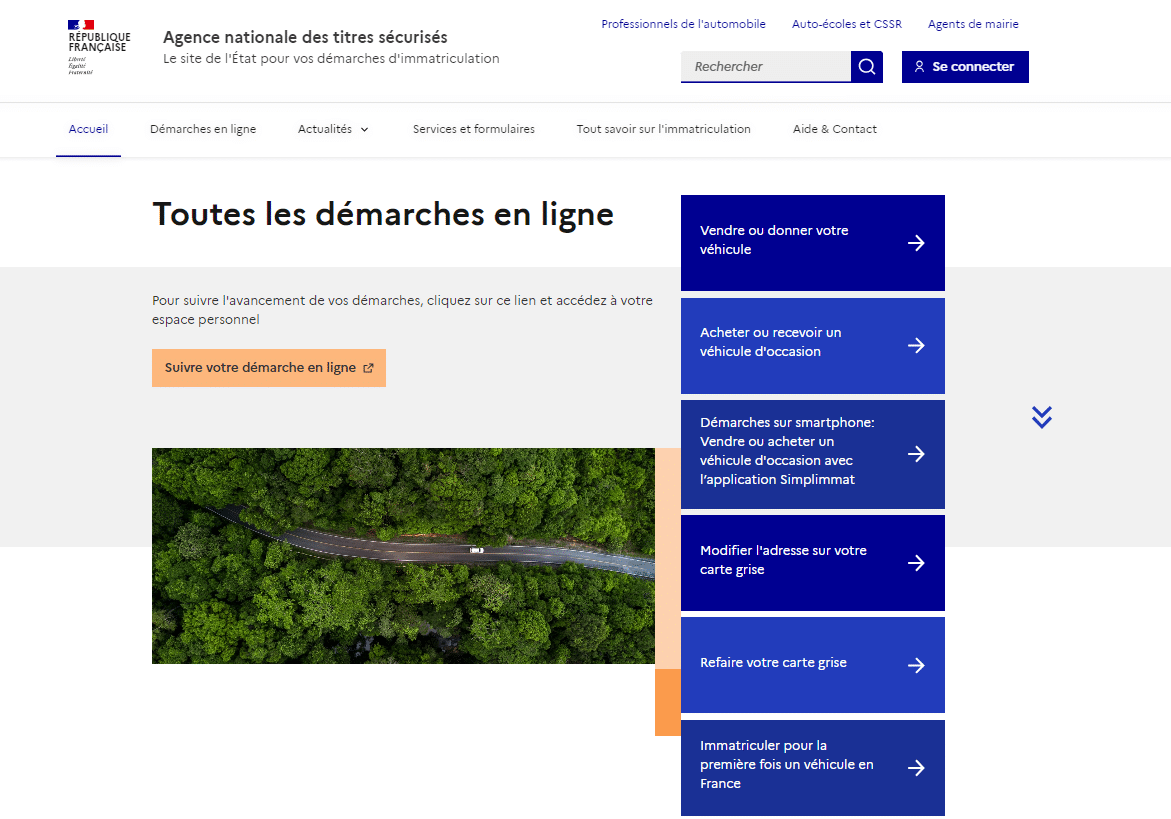Go to the Accueil tab
The image size is (1171, 819).
(88, 129)
